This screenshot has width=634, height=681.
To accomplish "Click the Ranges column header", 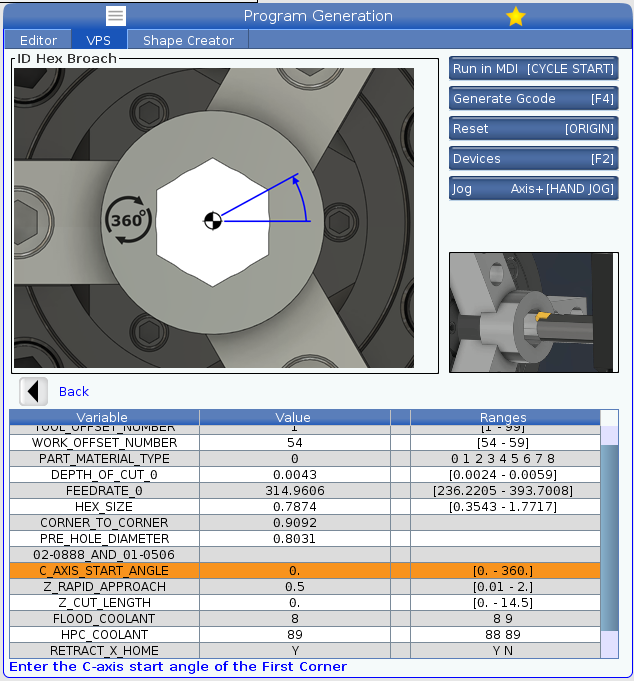I will tap(505, 417).
